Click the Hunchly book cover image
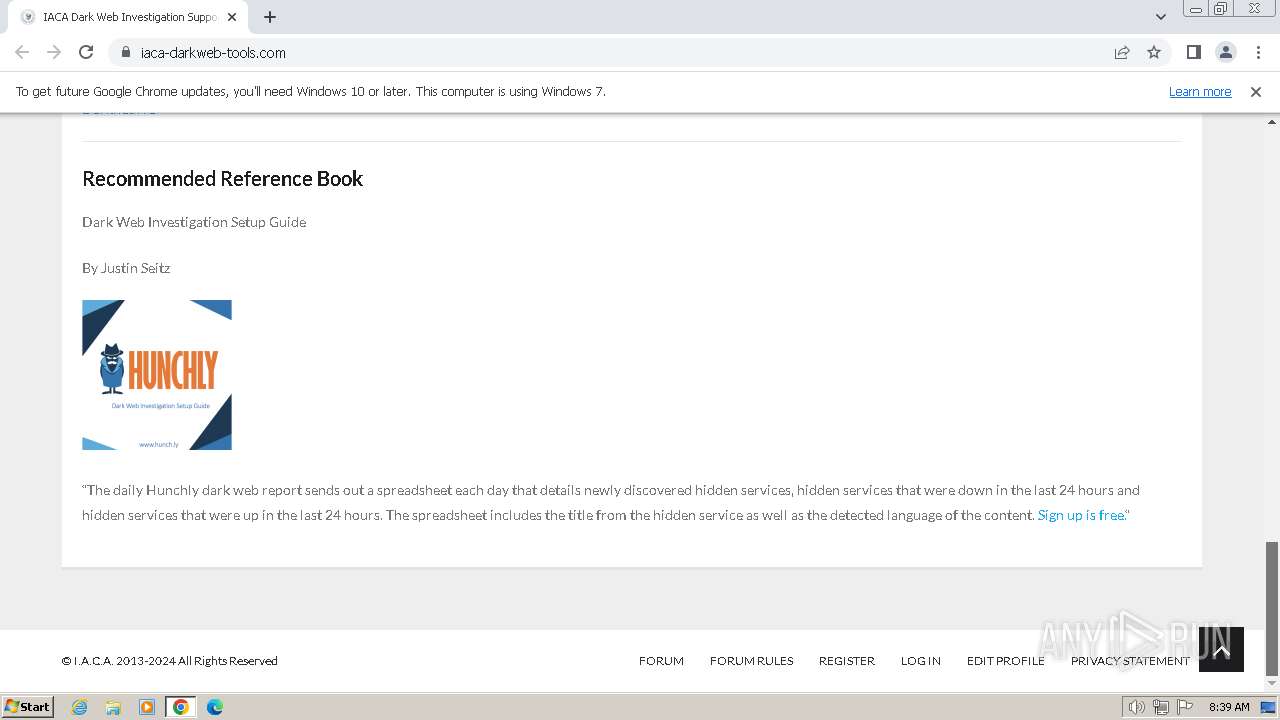Screen dimensions: 1280x720 tap(157, 375)
